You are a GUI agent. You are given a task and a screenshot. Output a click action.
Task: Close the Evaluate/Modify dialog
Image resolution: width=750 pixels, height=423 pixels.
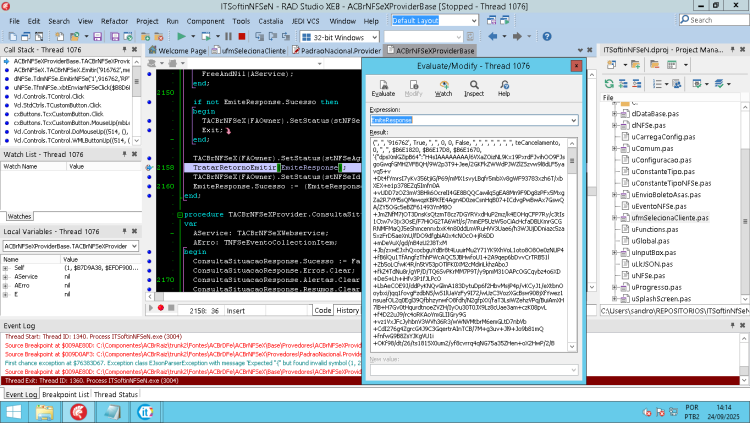click(576, 66)
